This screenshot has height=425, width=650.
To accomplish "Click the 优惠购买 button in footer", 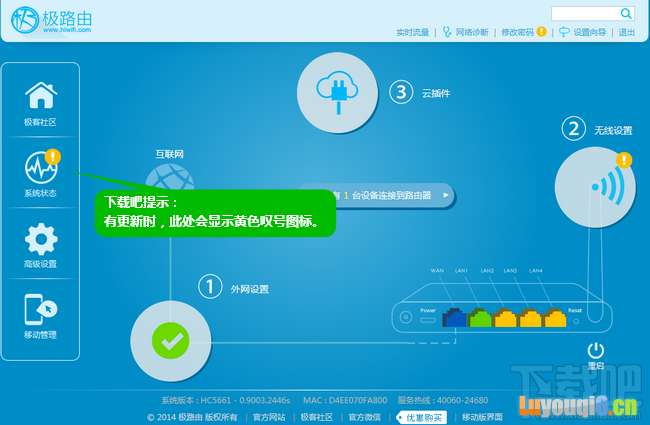I will coord(424,417).
